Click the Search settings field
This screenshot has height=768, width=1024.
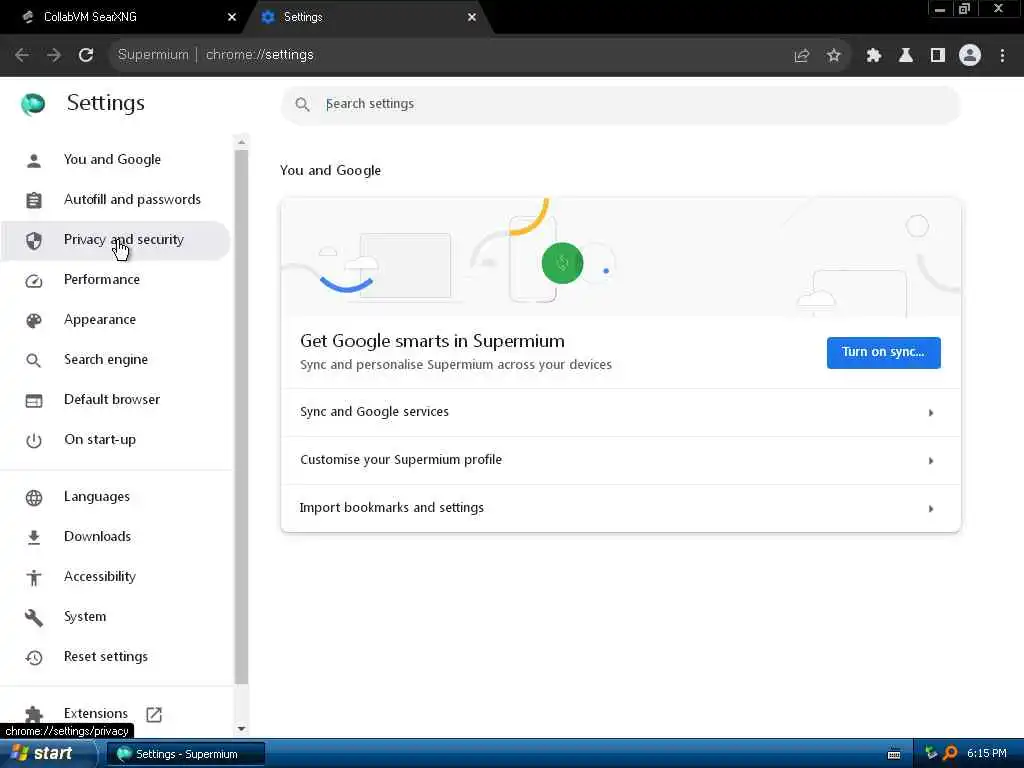(x=620, y=104)
